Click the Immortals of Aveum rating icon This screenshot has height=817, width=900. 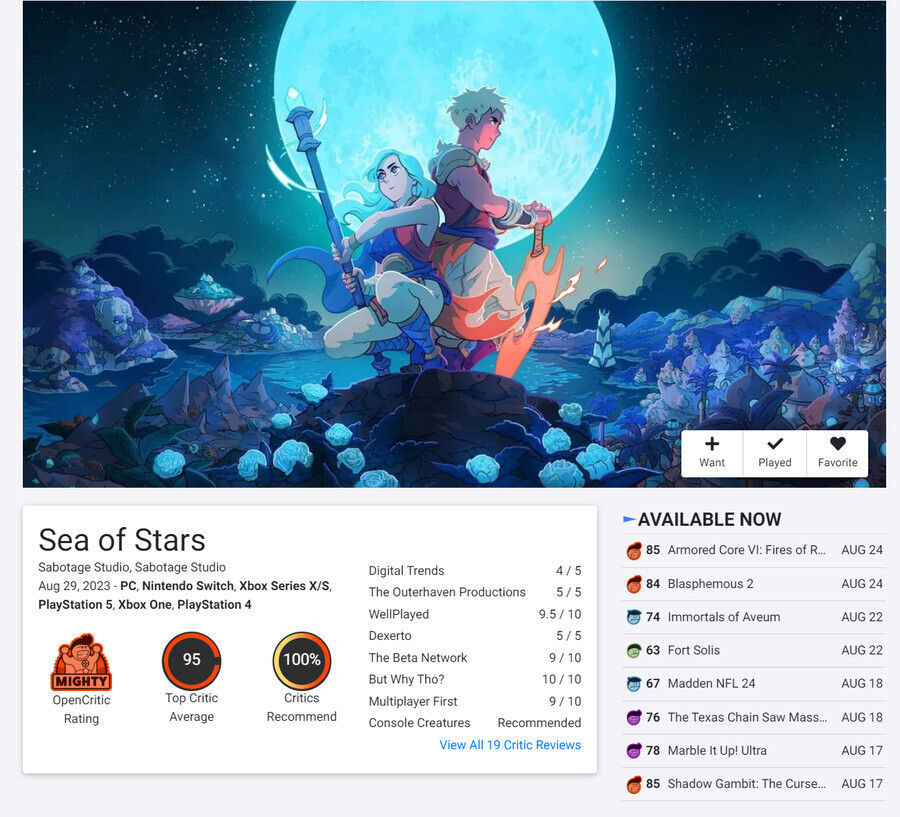point(634,617)
